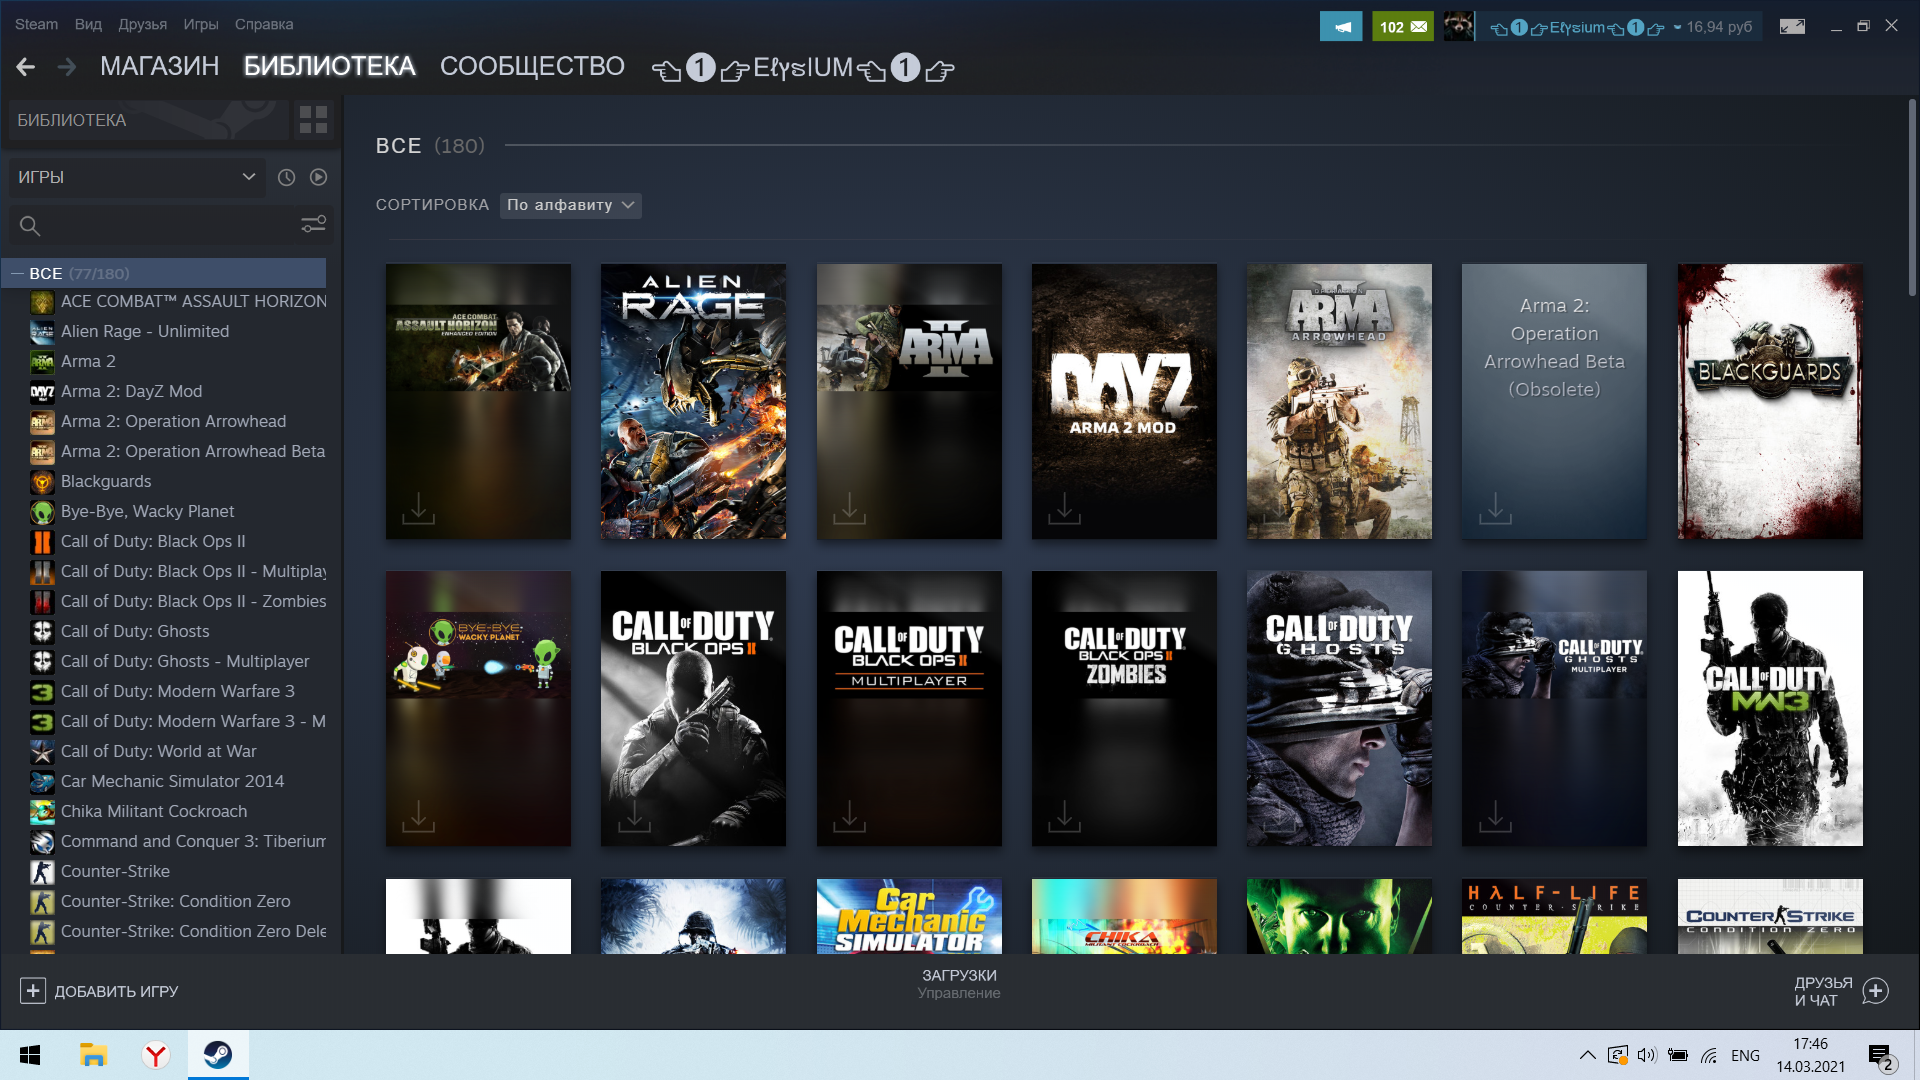Screen dimensions: 1920x1080
Task: Click the library search magnifier icon
Action: [x=30, y=226]
